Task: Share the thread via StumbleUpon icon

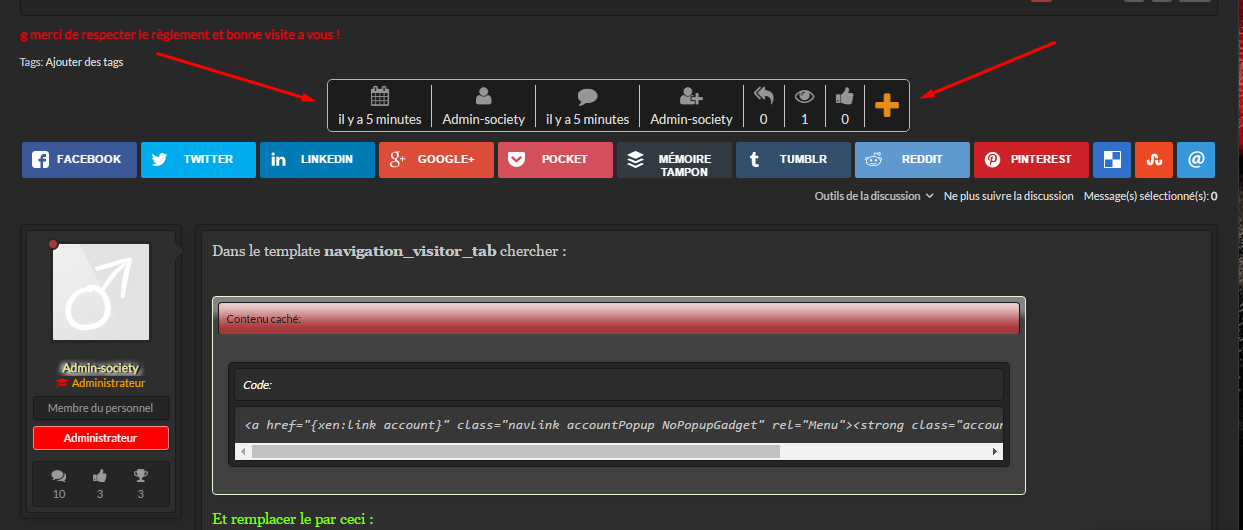Action: (1153, 160)
